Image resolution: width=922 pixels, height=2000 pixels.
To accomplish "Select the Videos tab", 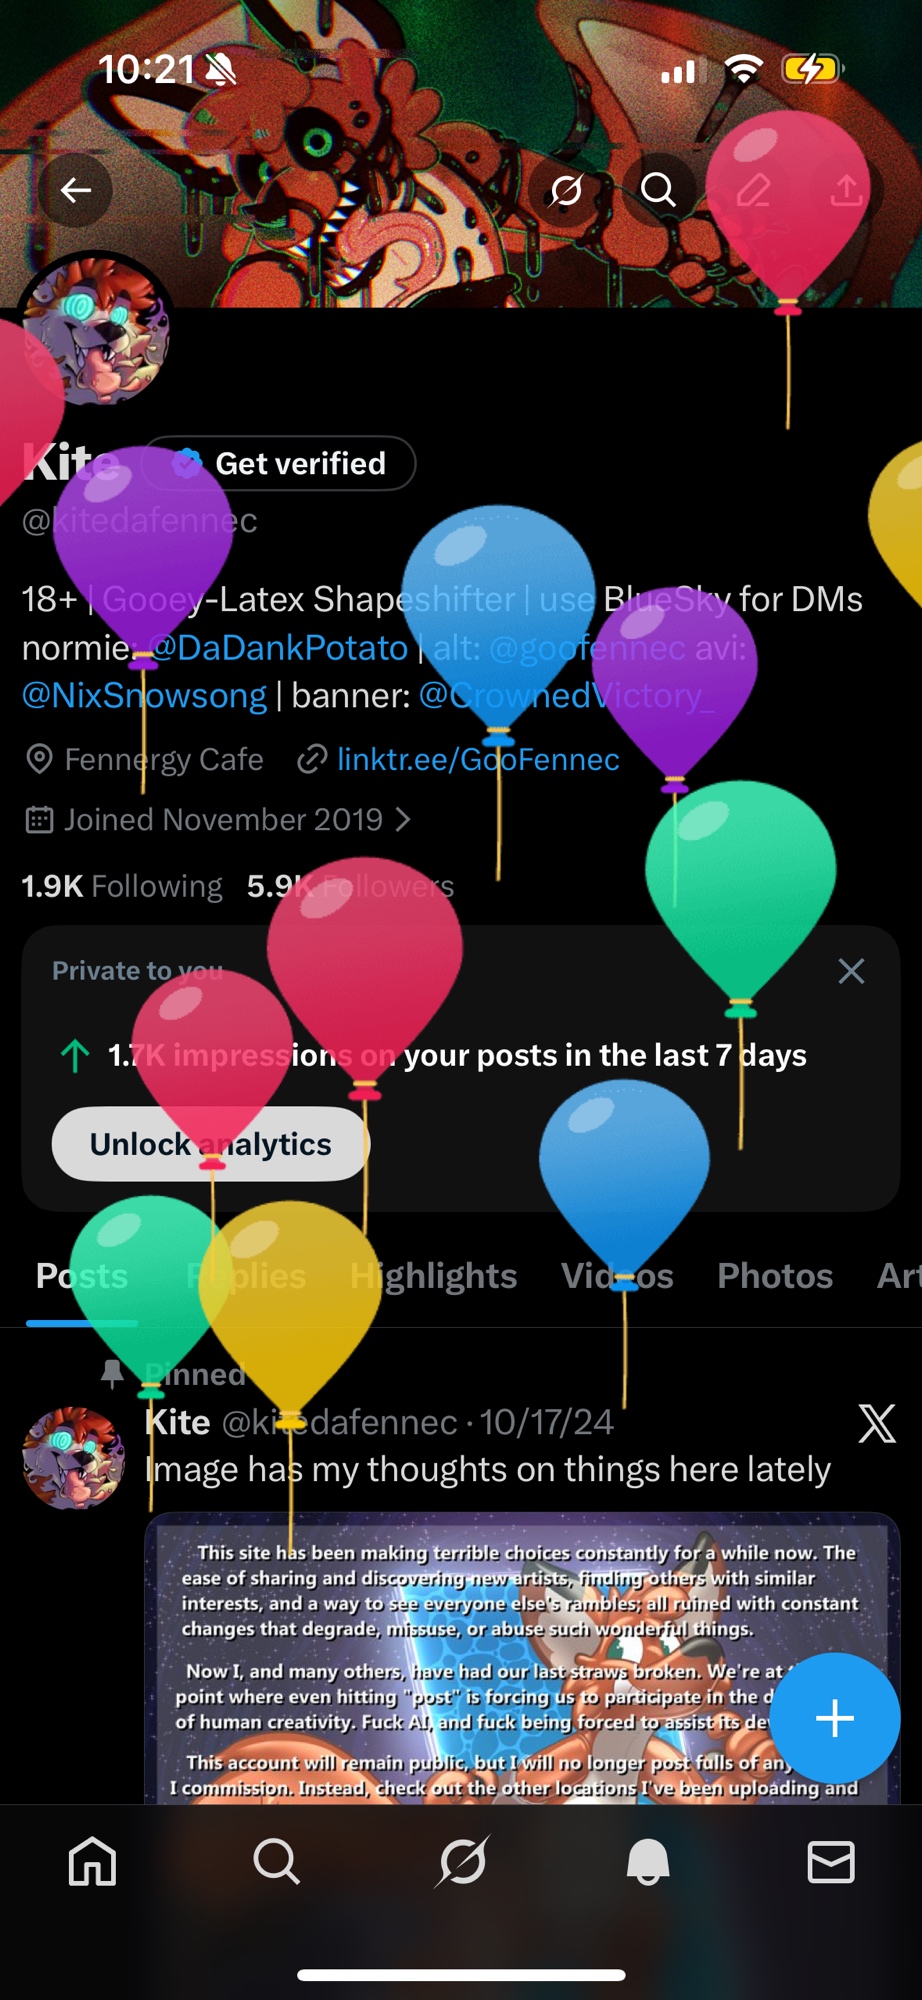I will [617, 1276].
